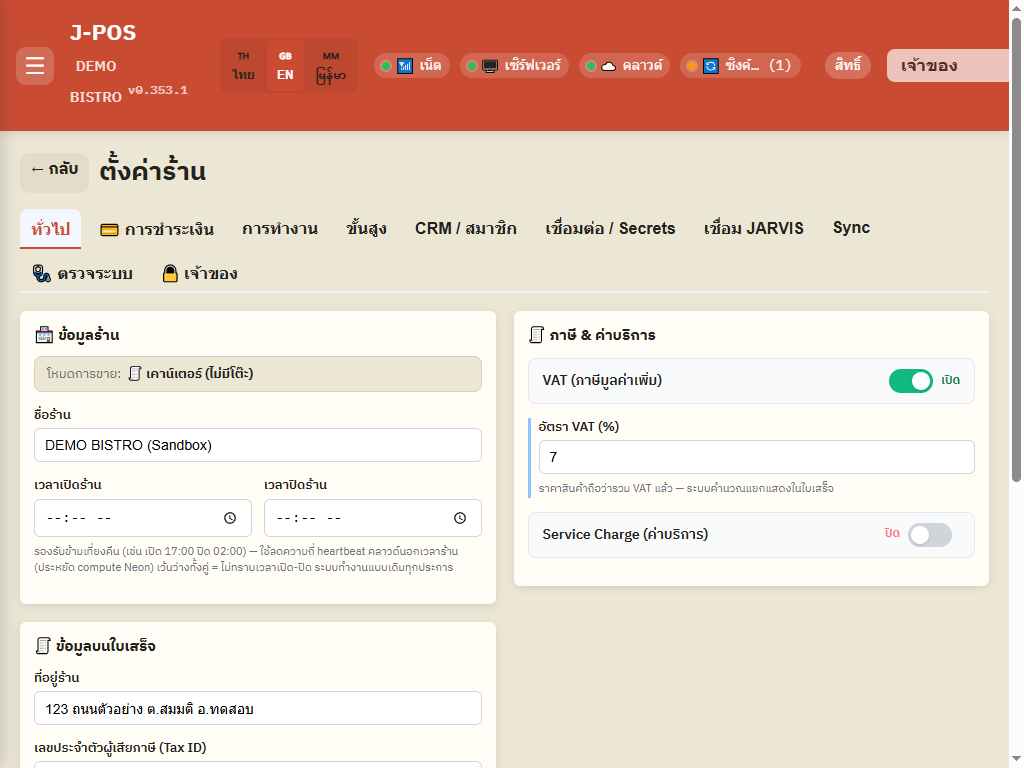Click the sync refresh icon
1024x768 pixels.
711,66
